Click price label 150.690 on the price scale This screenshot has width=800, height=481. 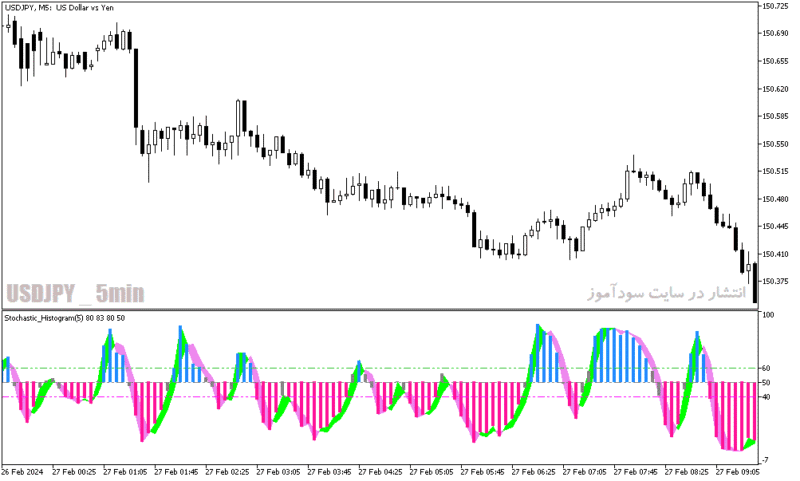(x=776, y=34)
